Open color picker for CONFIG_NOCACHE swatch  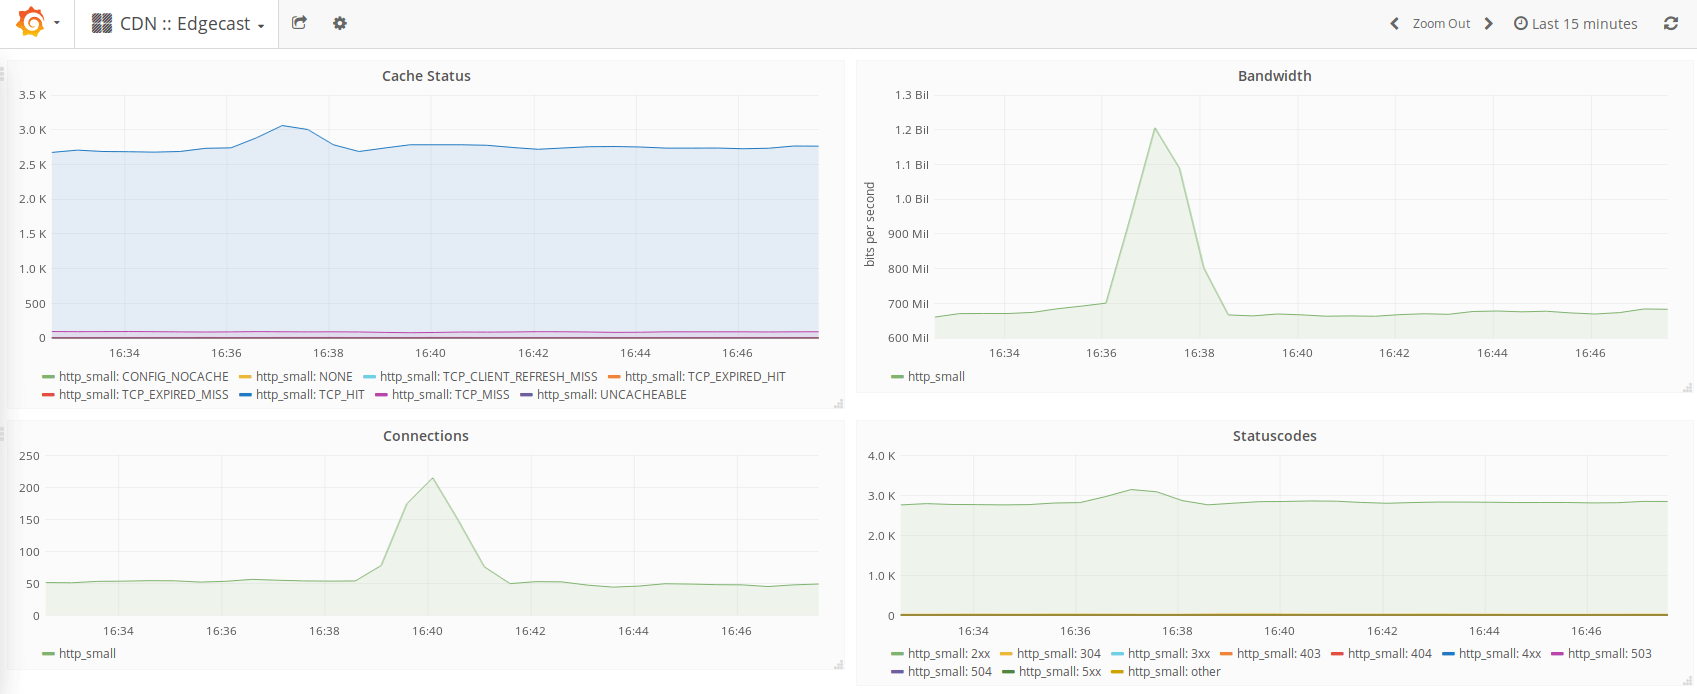click(x=48, y=377)
